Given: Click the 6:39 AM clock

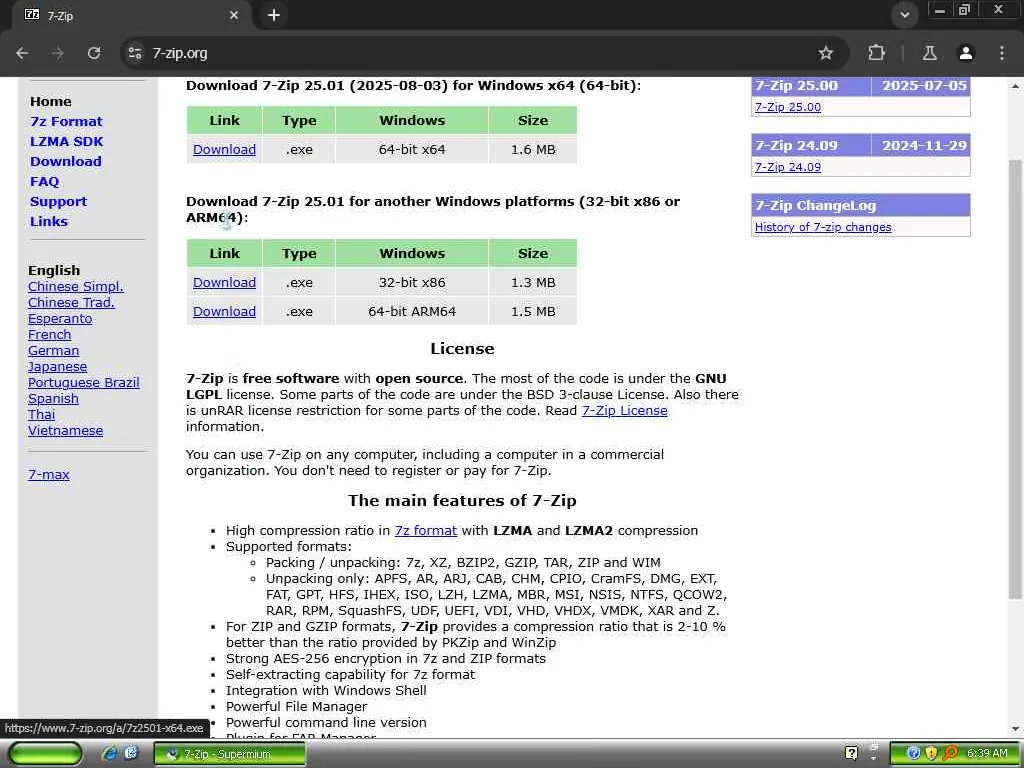Looking at the screenshot, I should click(986, 754).
